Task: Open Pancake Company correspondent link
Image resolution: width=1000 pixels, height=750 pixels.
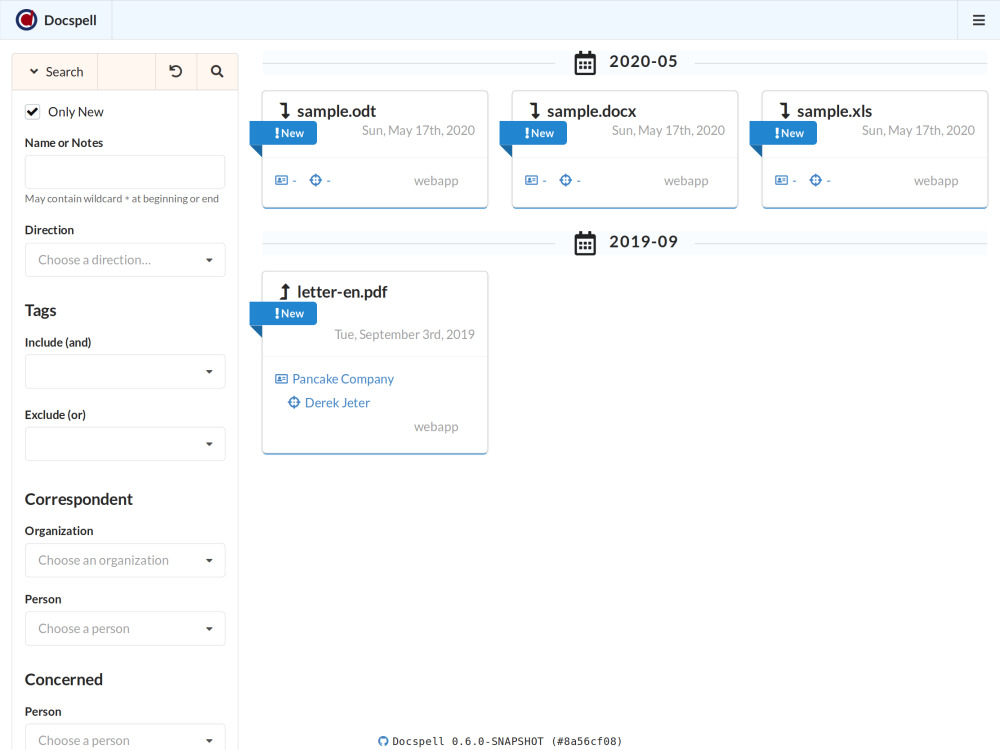Action: pos(343,379)
